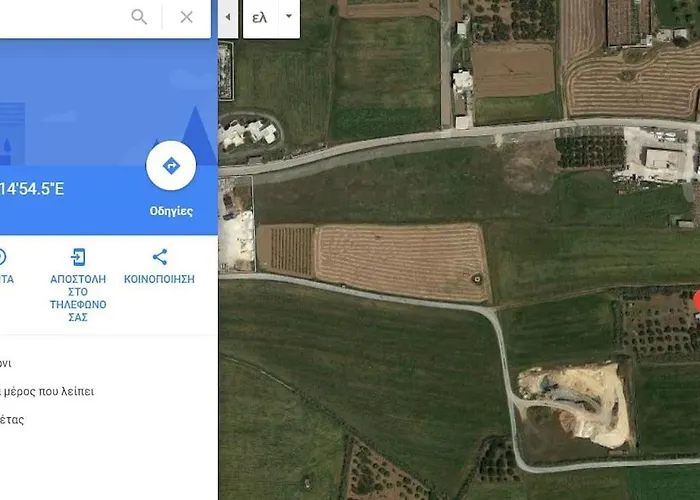Click the blue header illustration
Image resolution: width=700 pixels, height=500 pixels.
108,103
